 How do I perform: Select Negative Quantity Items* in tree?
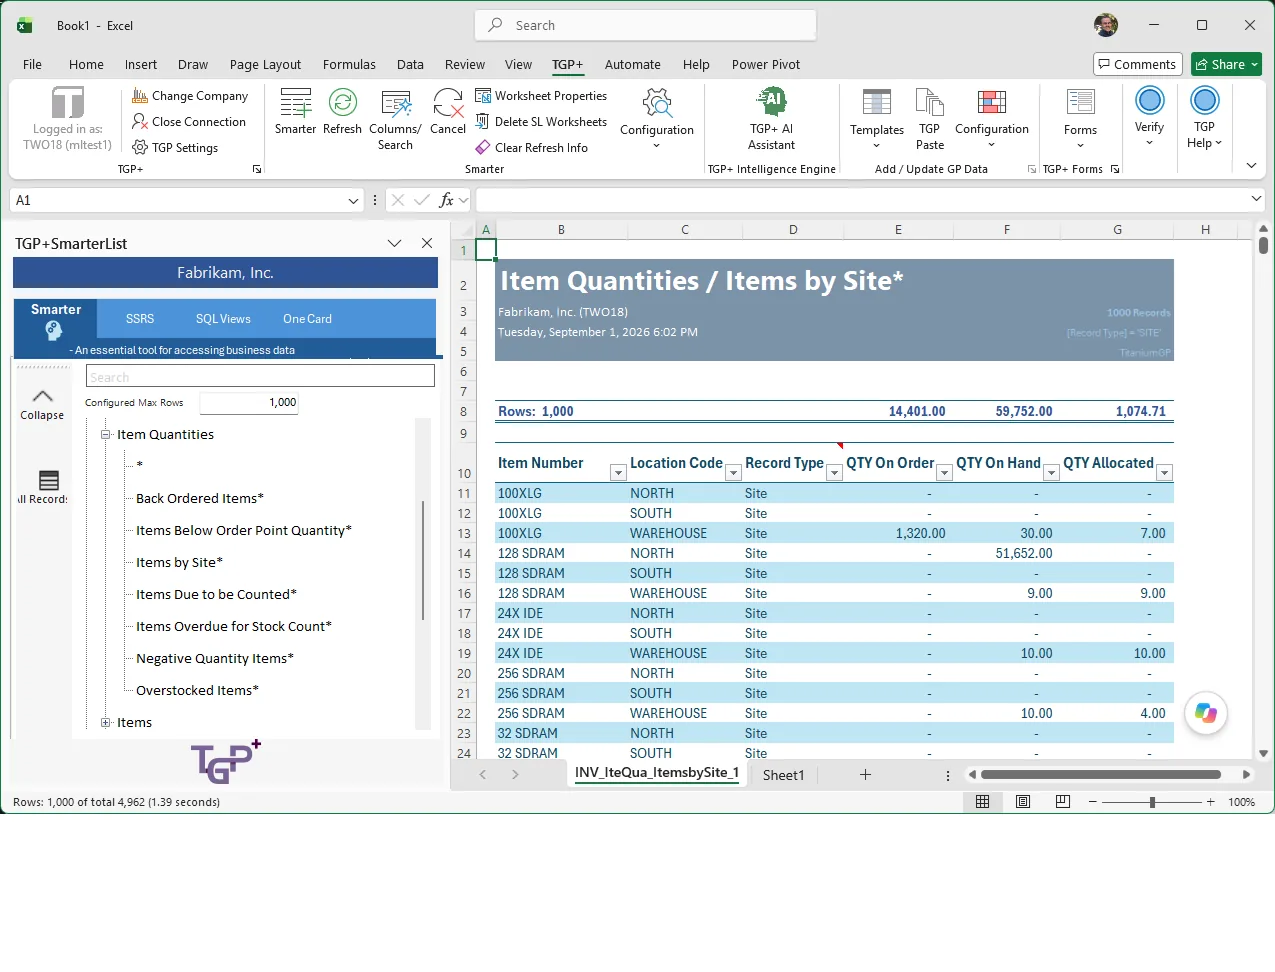[x=215, y=658]
